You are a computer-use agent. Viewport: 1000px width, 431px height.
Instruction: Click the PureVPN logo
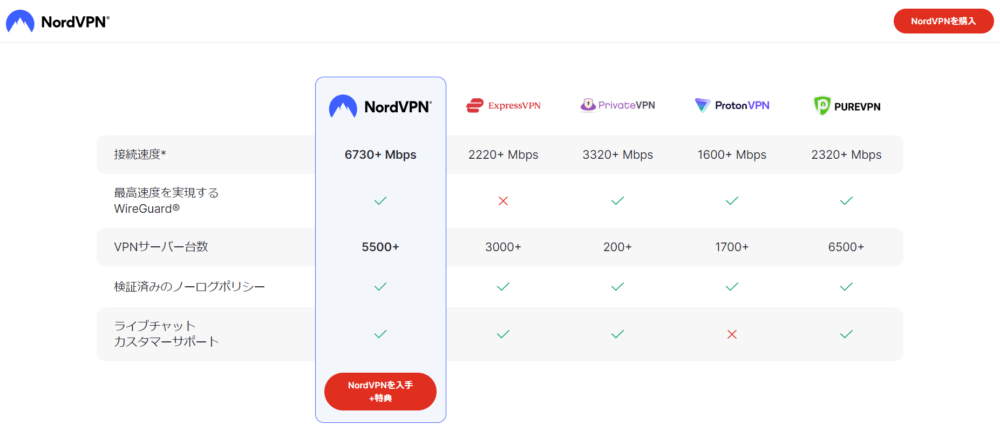[x=846, y=105]
